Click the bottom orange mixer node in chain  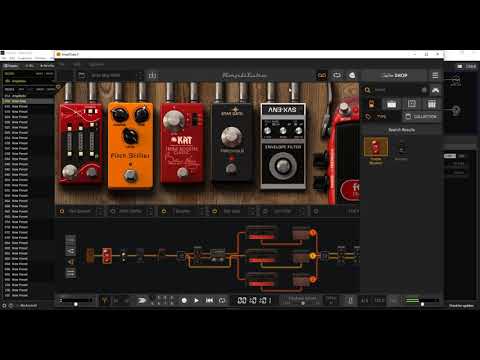point(313,279)
